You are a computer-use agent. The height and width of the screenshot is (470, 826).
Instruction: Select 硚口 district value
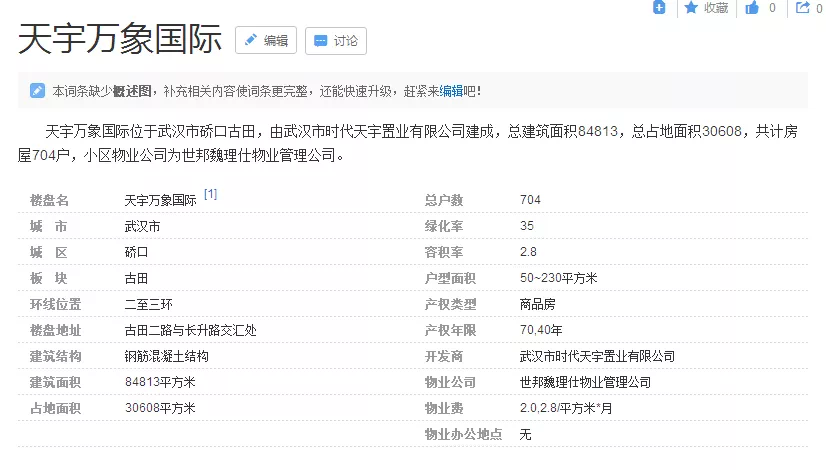[136, 252]
